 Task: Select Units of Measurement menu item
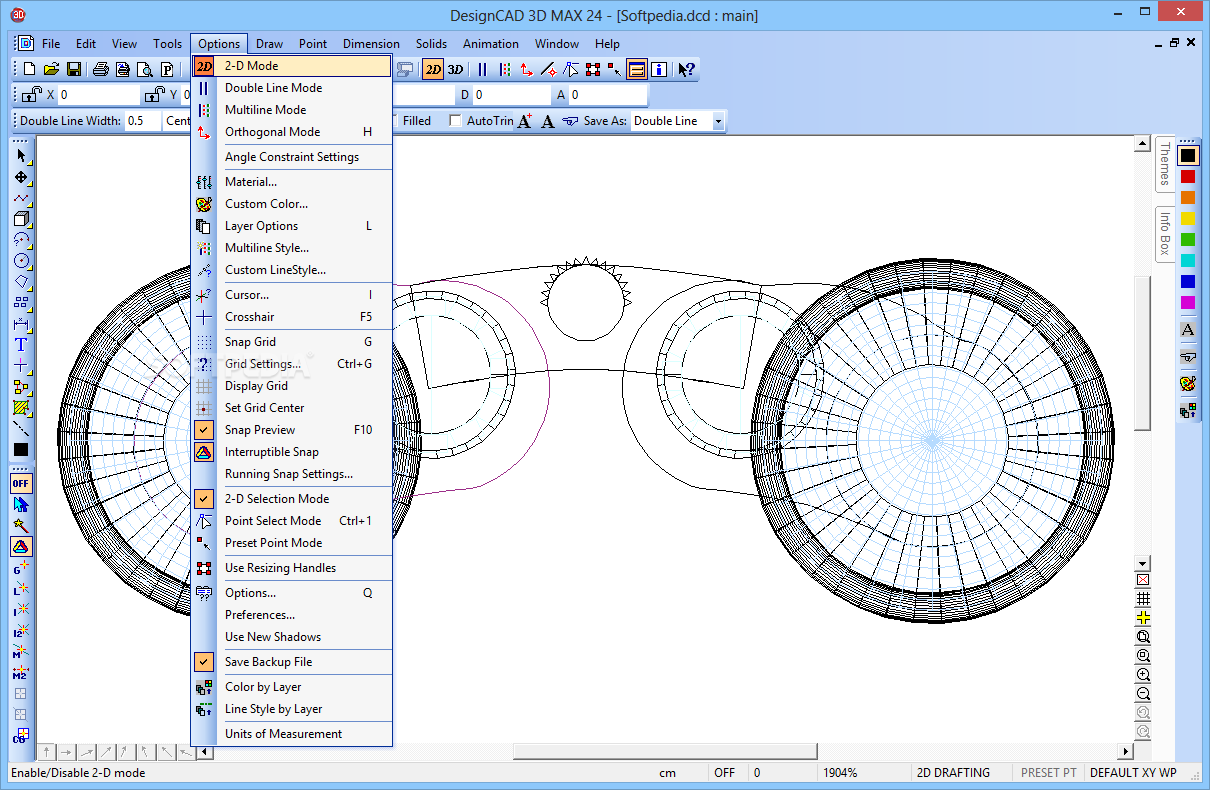click(292, 734)
